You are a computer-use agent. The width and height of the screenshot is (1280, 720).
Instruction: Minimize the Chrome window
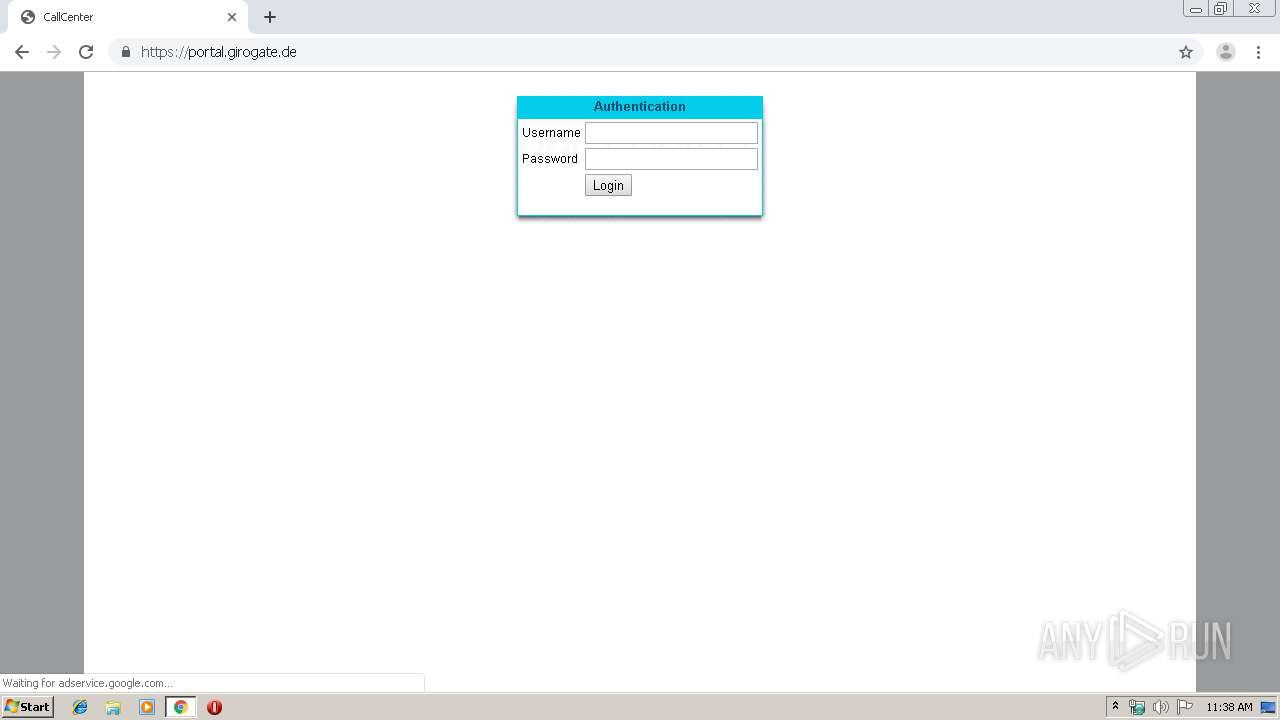pos(1195,9)
